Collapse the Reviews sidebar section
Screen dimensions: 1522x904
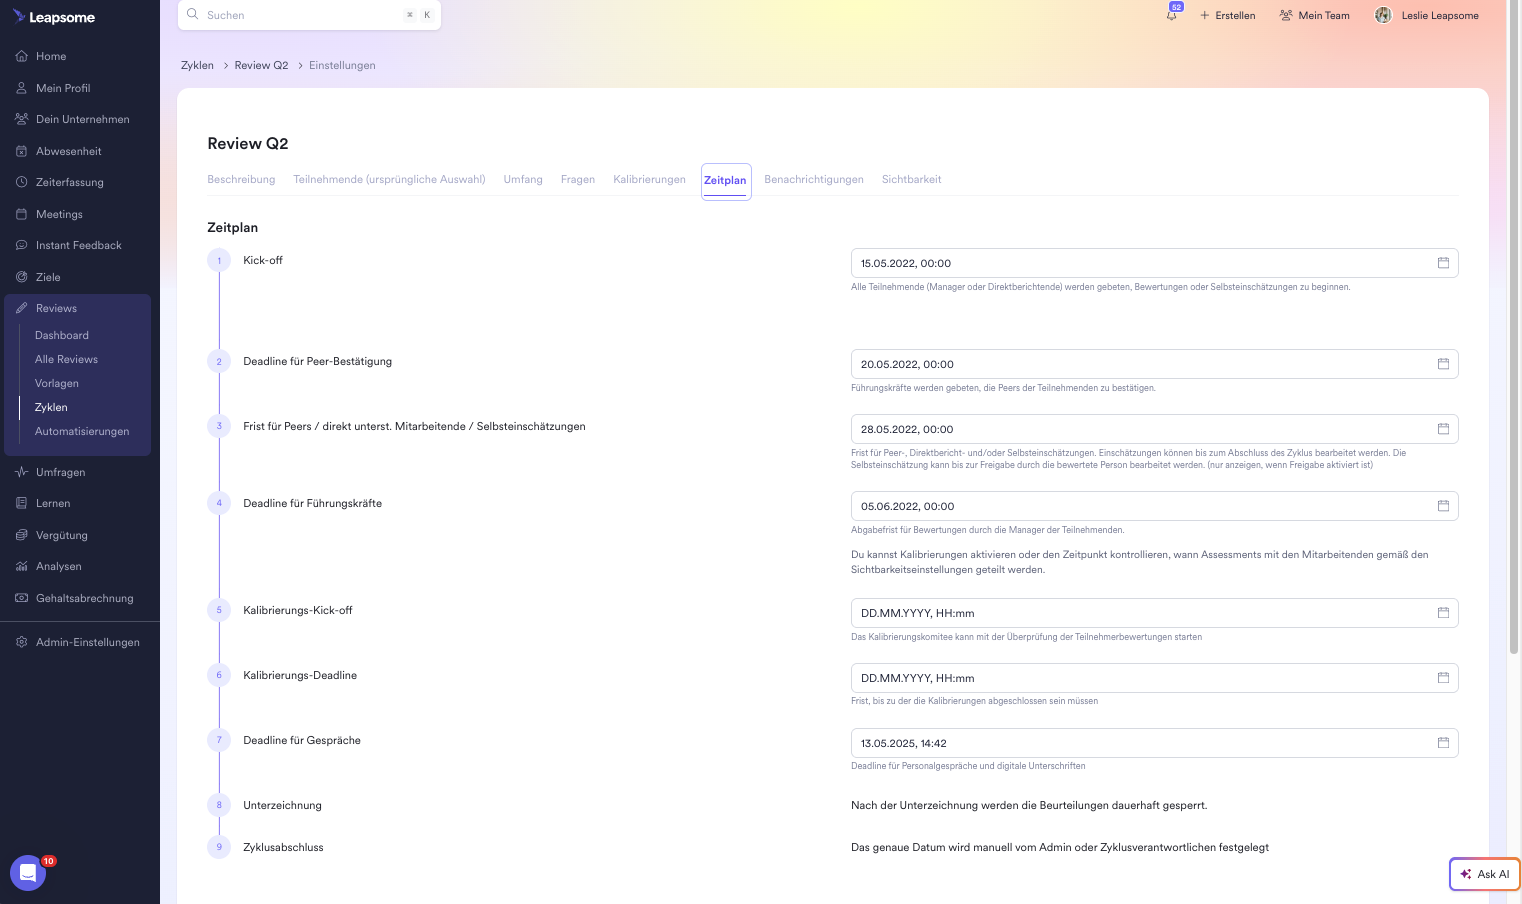pos(56,308)
